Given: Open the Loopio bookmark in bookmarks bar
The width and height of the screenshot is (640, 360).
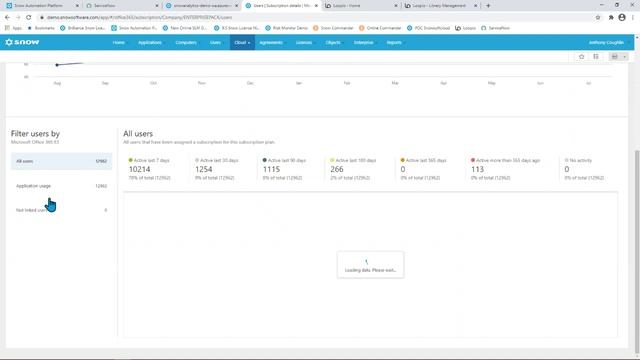Looking at the screenshot, I should (466, 28).
